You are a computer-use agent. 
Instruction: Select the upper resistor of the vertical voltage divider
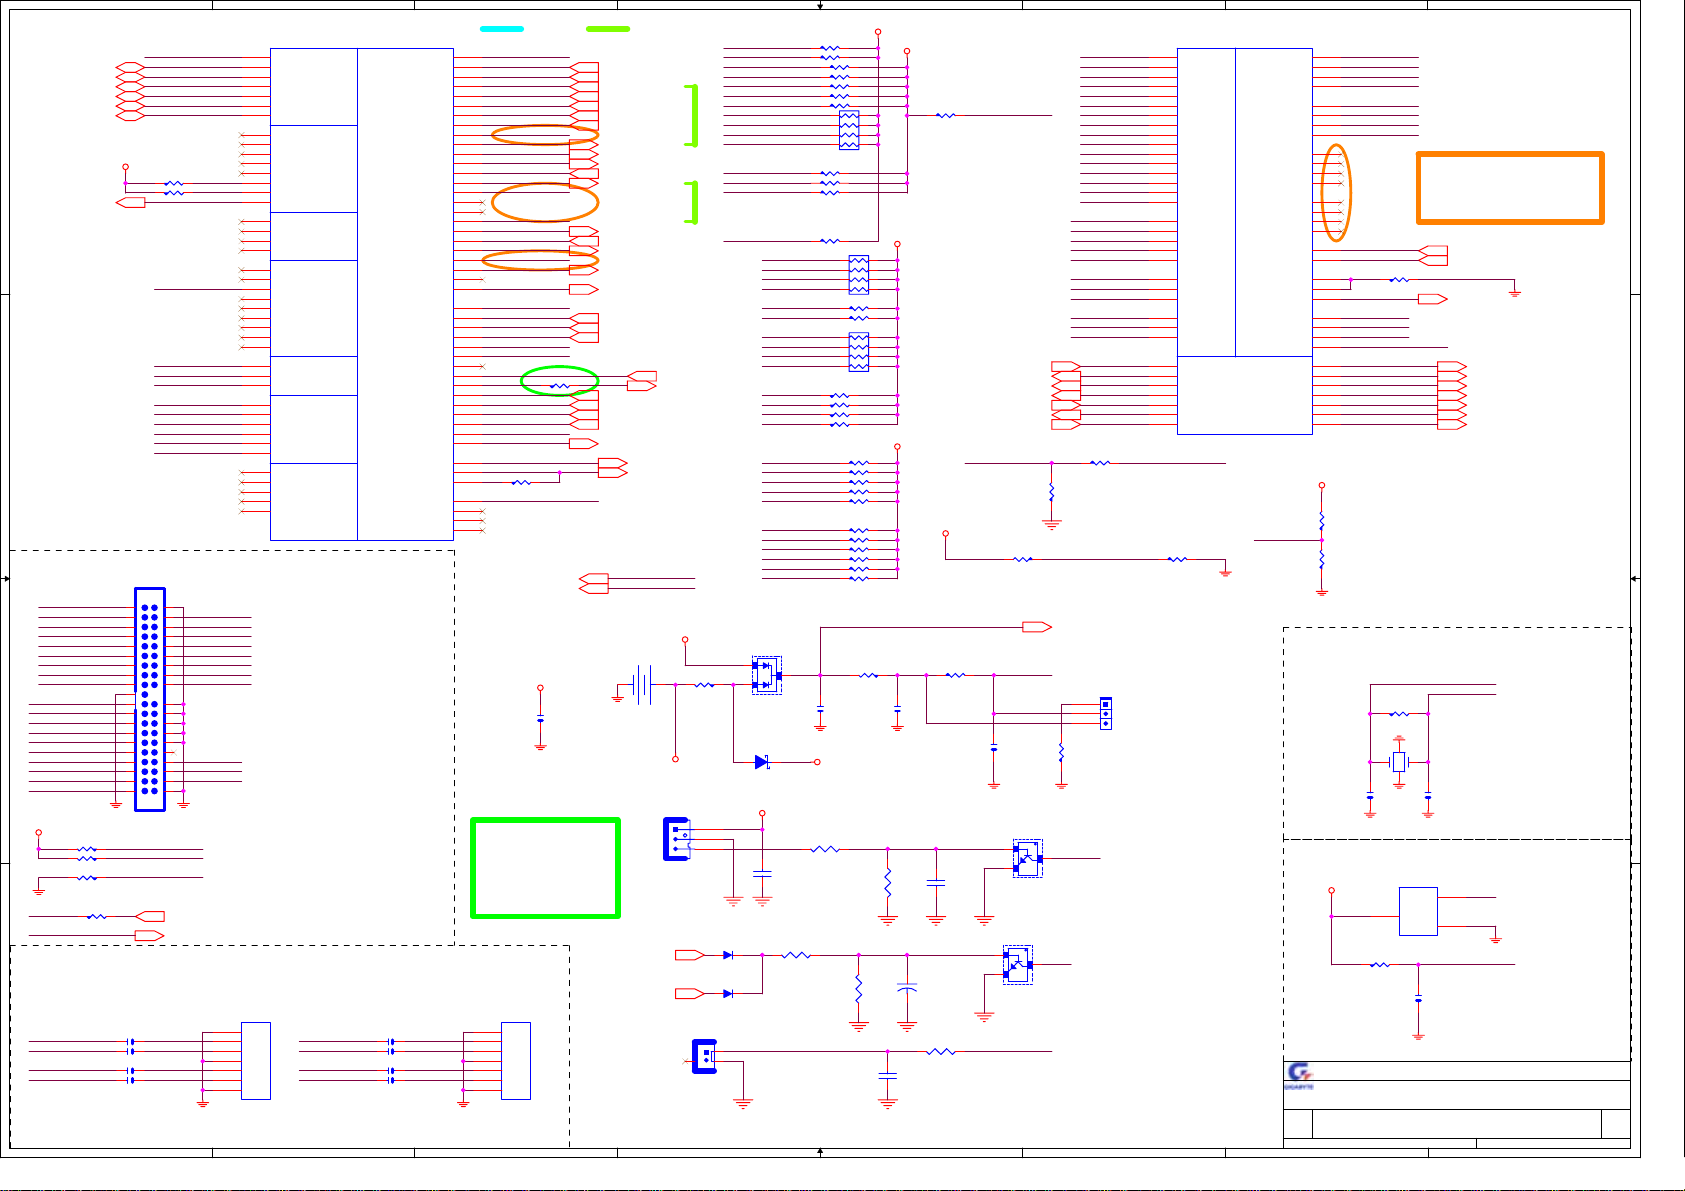[x=1322, y=521]
